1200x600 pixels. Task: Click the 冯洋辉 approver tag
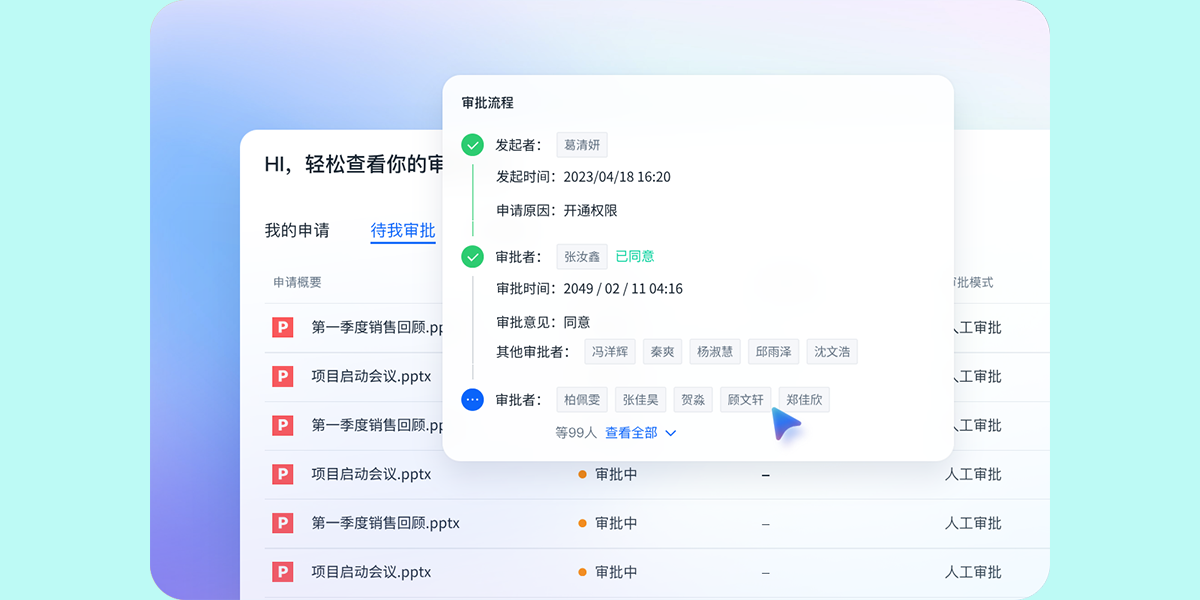(x=610, y=352)
